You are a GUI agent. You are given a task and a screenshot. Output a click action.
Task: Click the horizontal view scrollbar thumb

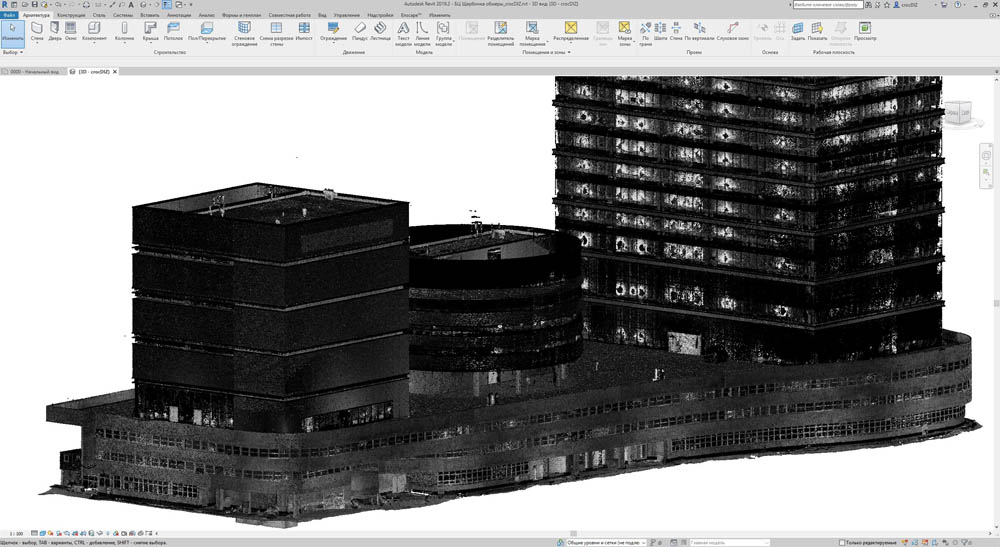pos(573,534)
